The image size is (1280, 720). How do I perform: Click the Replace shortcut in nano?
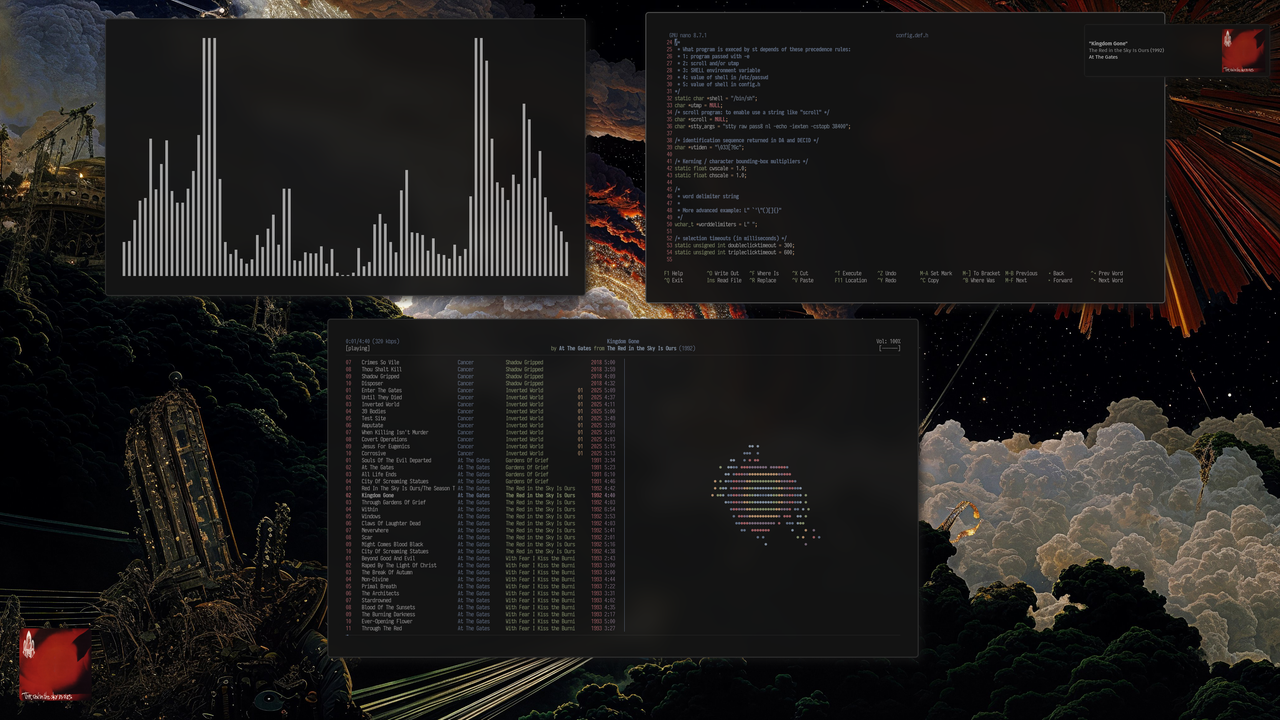[763, 281]
